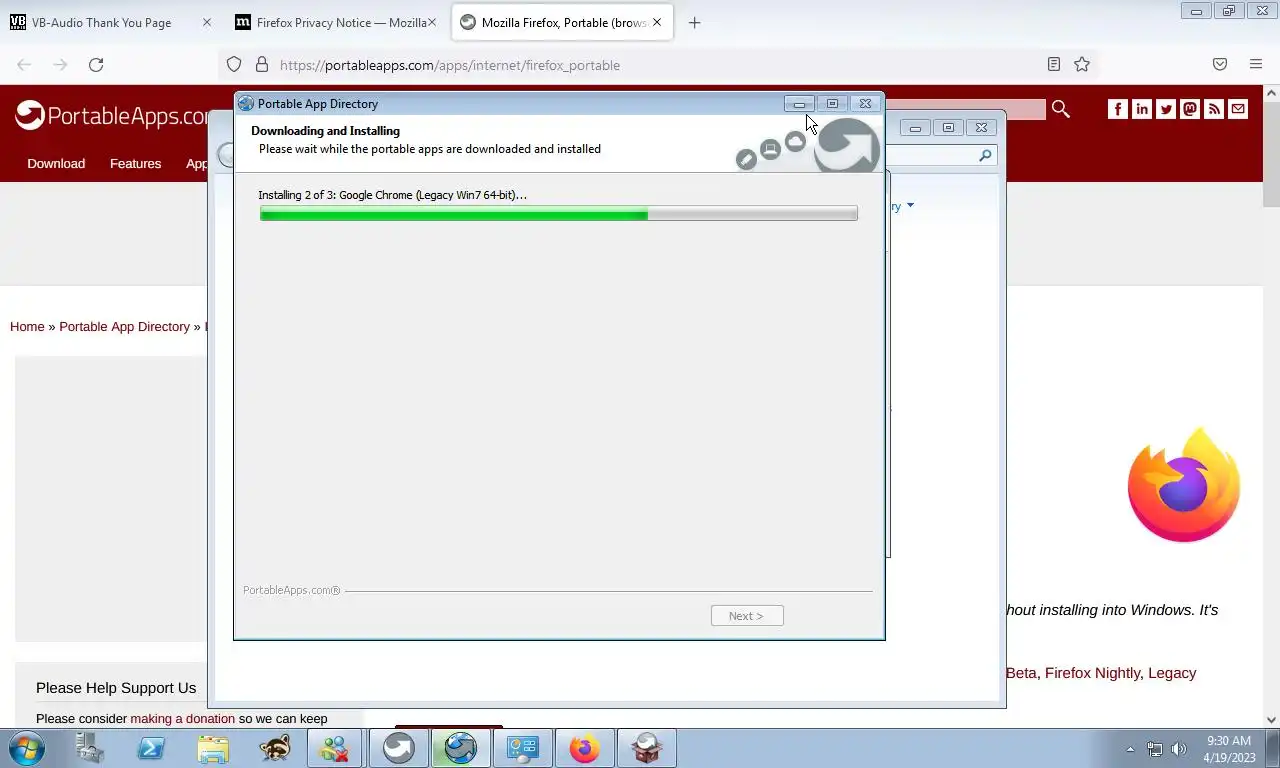The width and height of the screenshot is (1280, 768).
Task: Open PortableApps Twitter icon
Action: point(1166,109)
